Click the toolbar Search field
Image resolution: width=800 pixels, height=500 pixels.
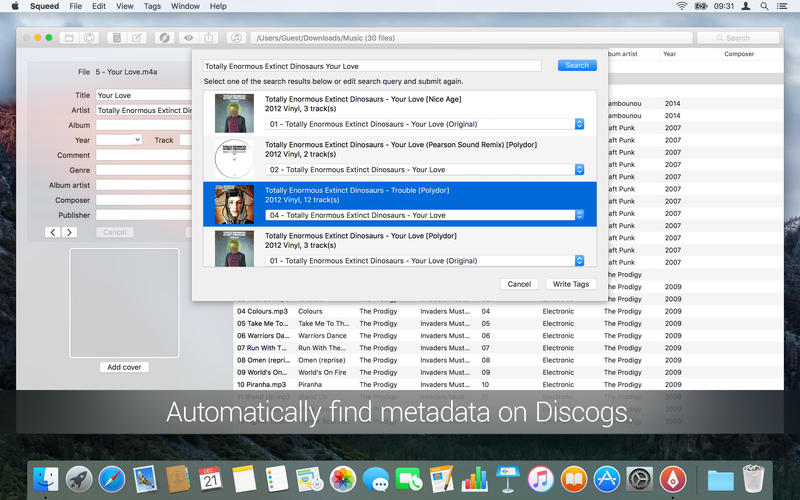(738, 38)
